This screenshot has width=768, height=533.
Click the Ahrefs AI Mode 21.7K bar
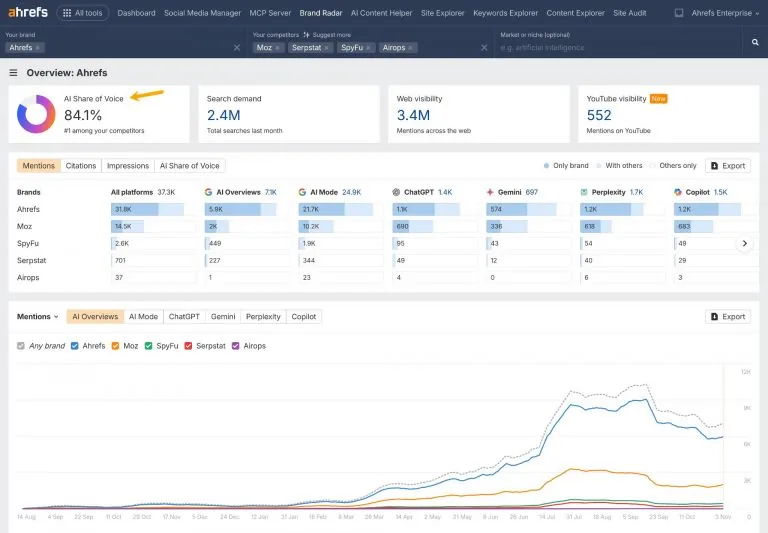(336, 209)
